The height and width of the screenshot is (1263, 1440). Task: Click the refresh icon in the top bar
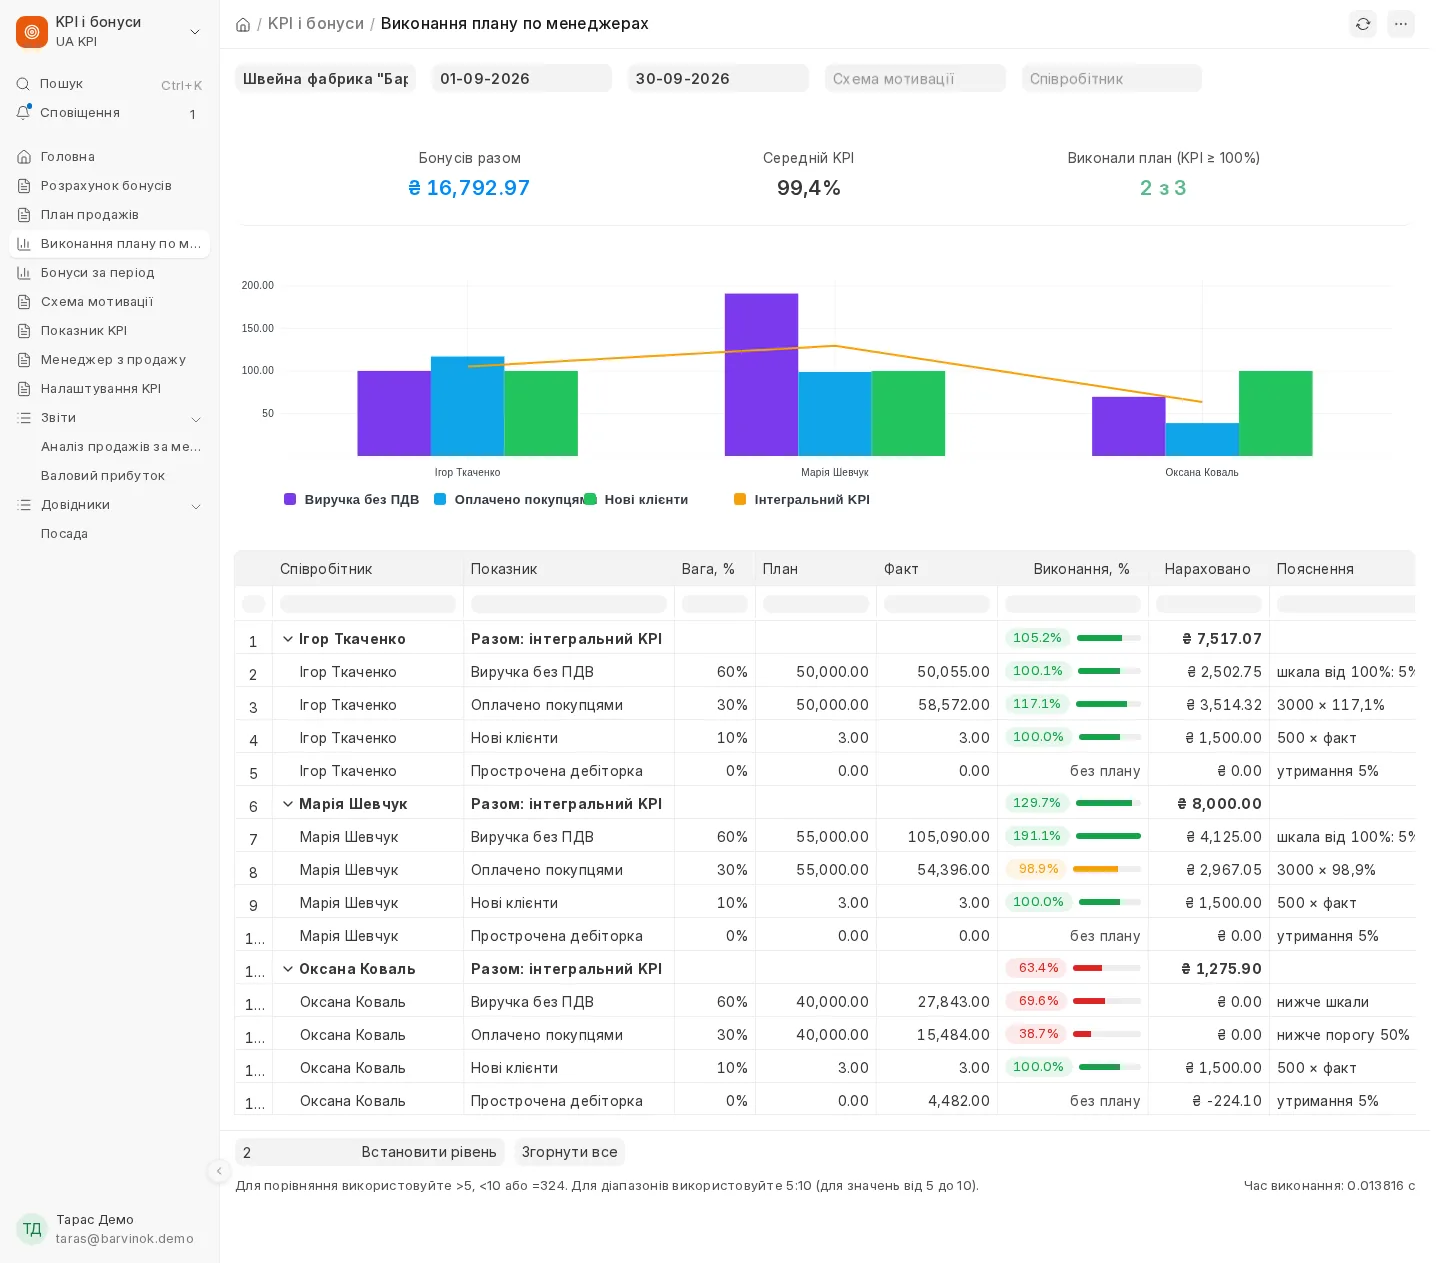point(1362,24)
